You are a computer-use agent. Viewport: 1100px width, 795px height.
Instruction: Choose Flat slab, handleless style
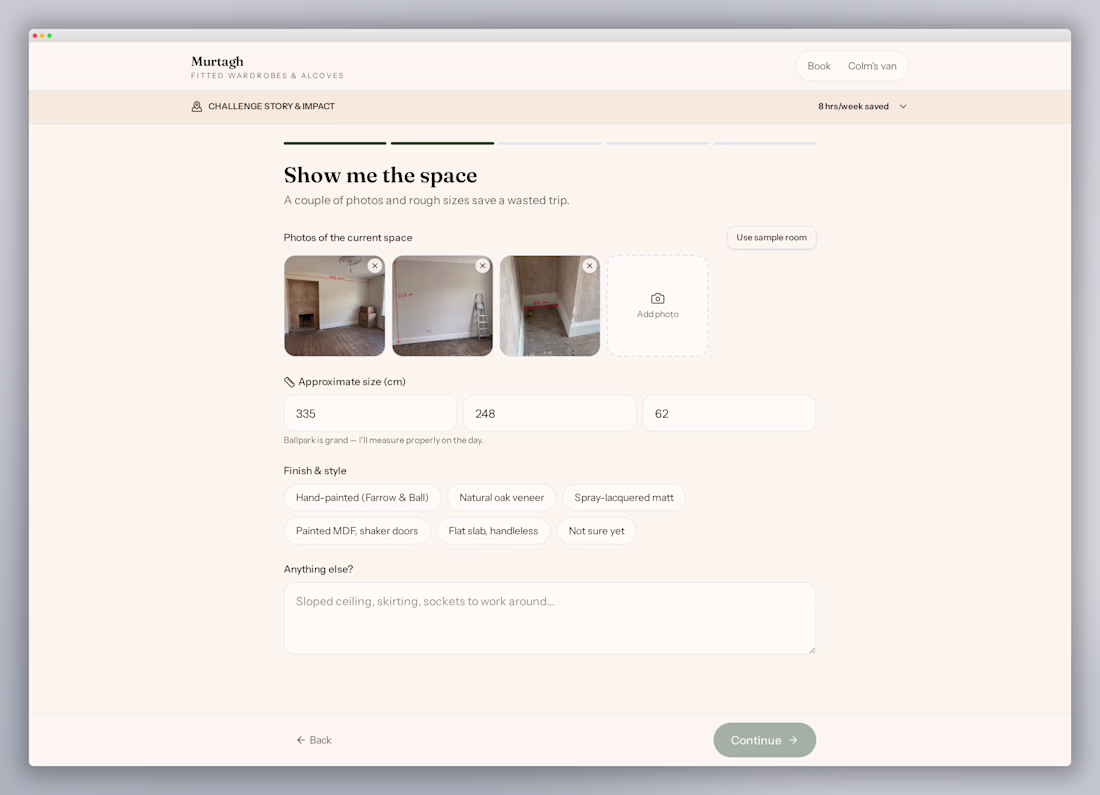493,531
